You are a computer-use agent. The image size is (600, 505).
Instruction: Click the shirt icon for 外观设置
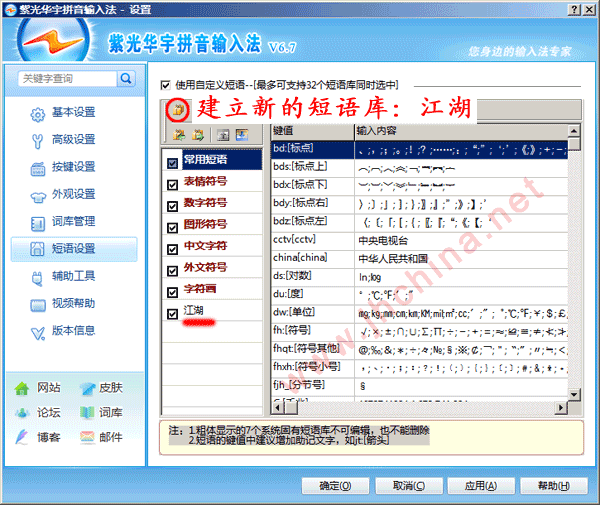click(x=38, y=197)
